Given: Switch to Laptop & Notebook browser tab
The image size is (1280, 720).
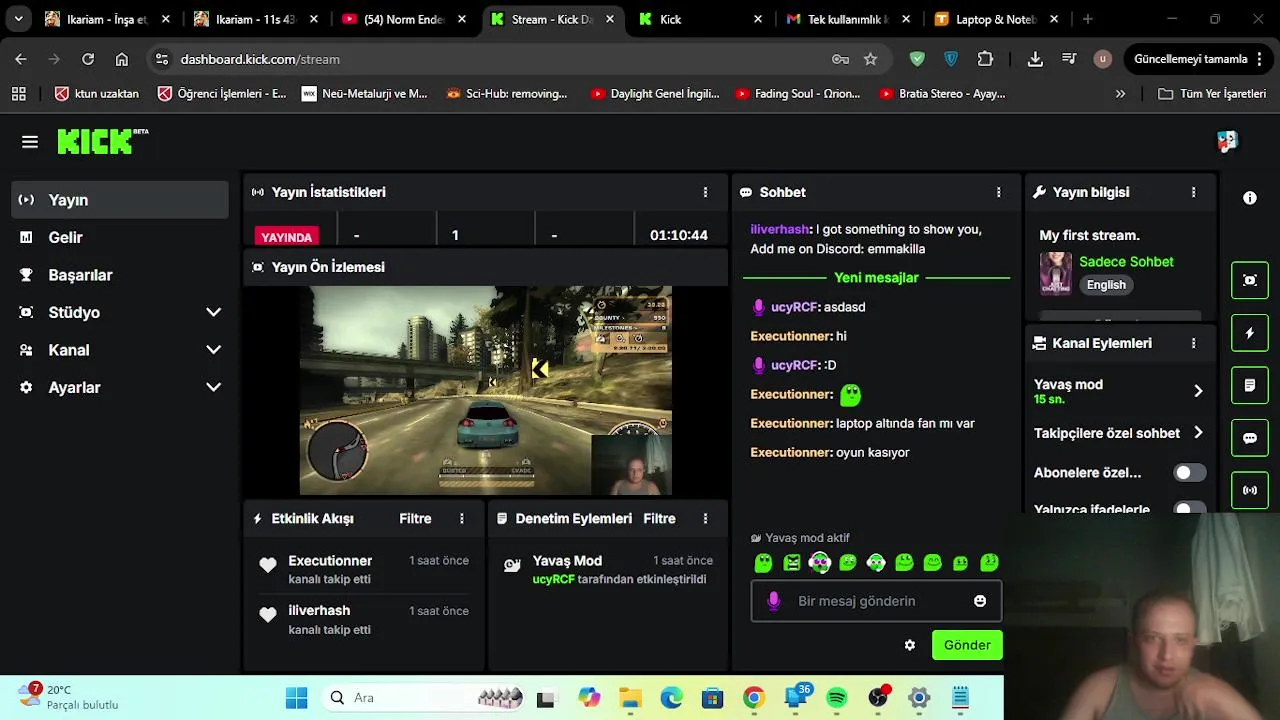Looking at the screenshot, I should click(x=998, y=19).
